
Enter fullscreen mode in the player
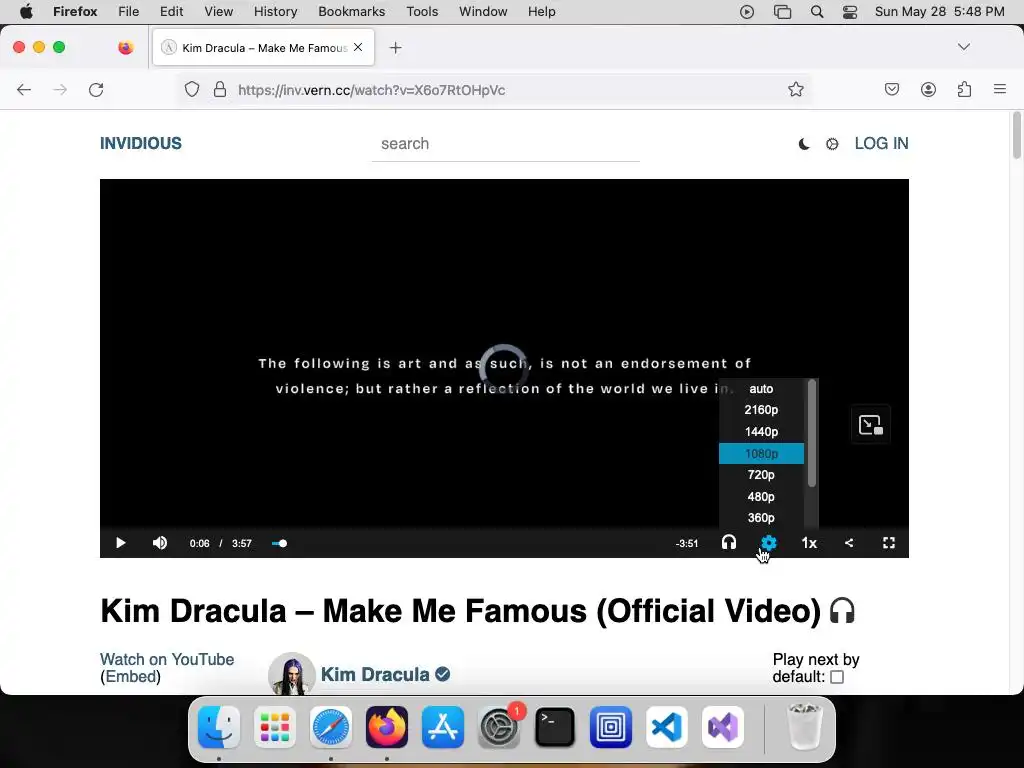click(x=889, y=543)
